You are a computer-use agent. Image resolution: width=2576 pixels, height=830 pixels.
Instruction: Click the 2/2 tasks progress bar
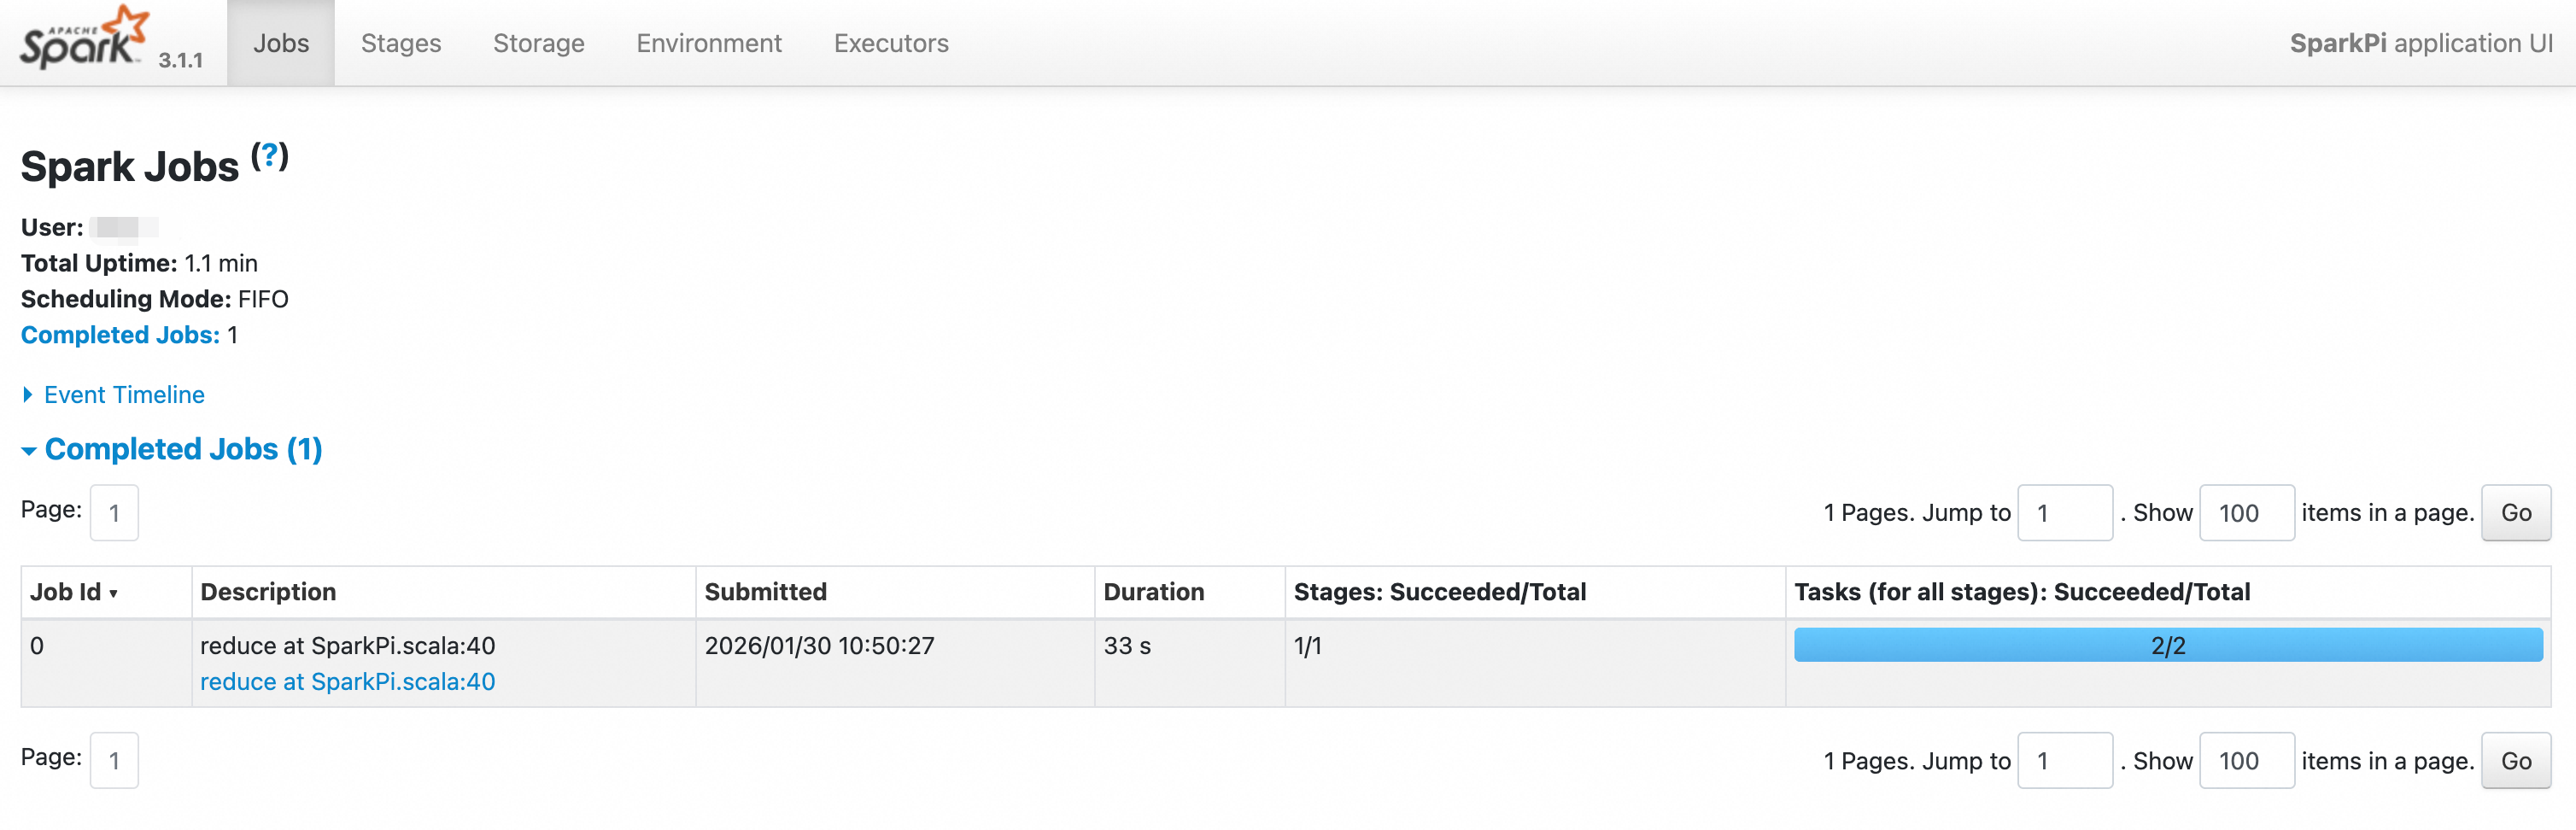click(x=2167, y=646)
